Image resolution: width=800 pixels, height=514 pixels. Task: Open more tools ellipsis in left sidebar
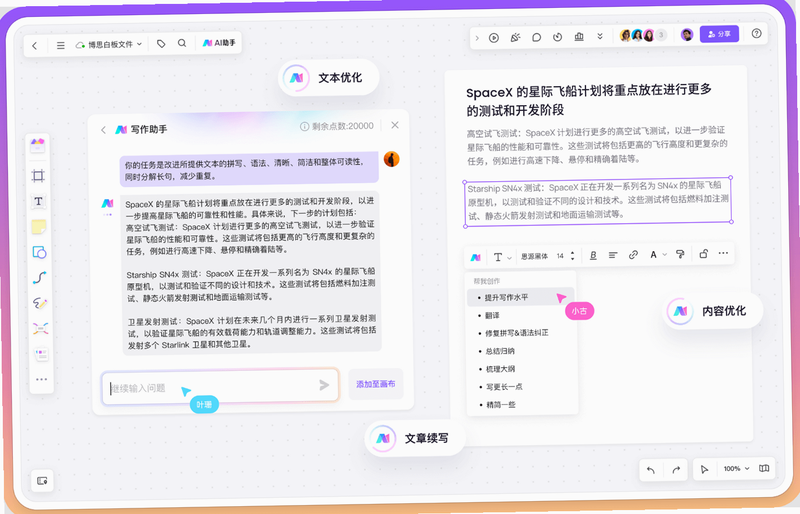coord(41,379)
